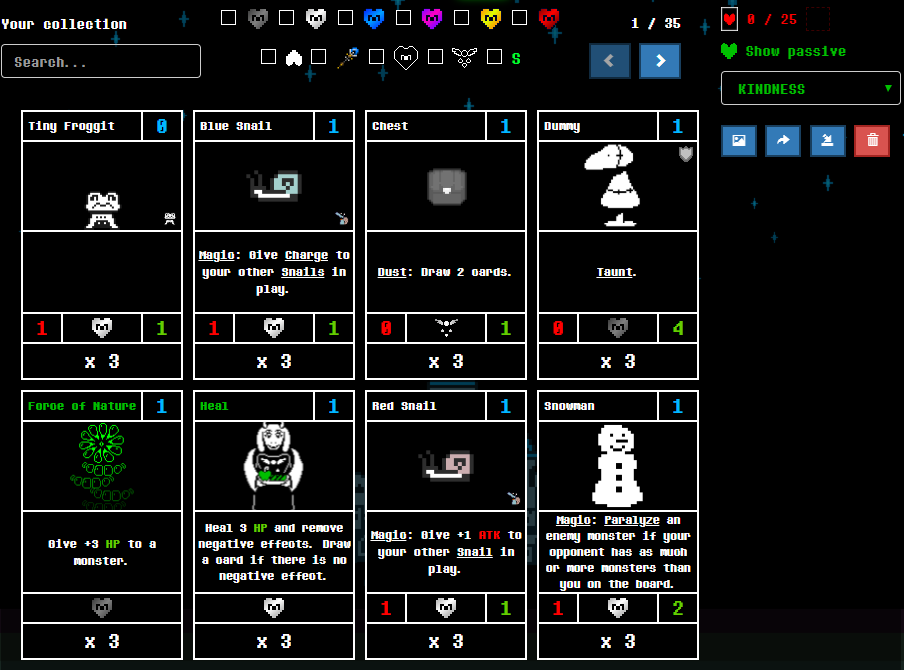
Task: Click the Show passive link
Action: pyautogui.click(x=795, y=51)
